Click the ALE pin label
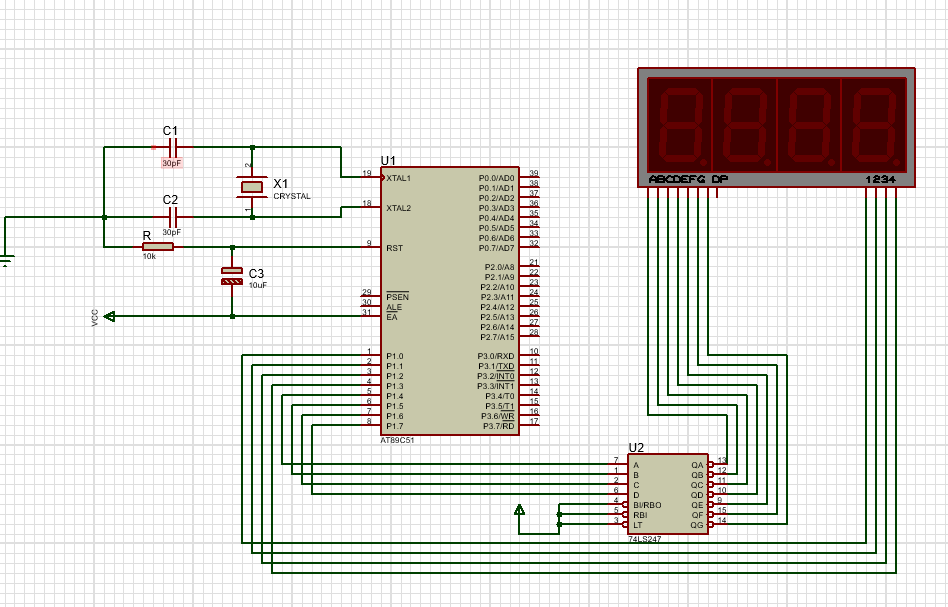The height and width of the screenshot is (607, 948). [x=394, y=307]
